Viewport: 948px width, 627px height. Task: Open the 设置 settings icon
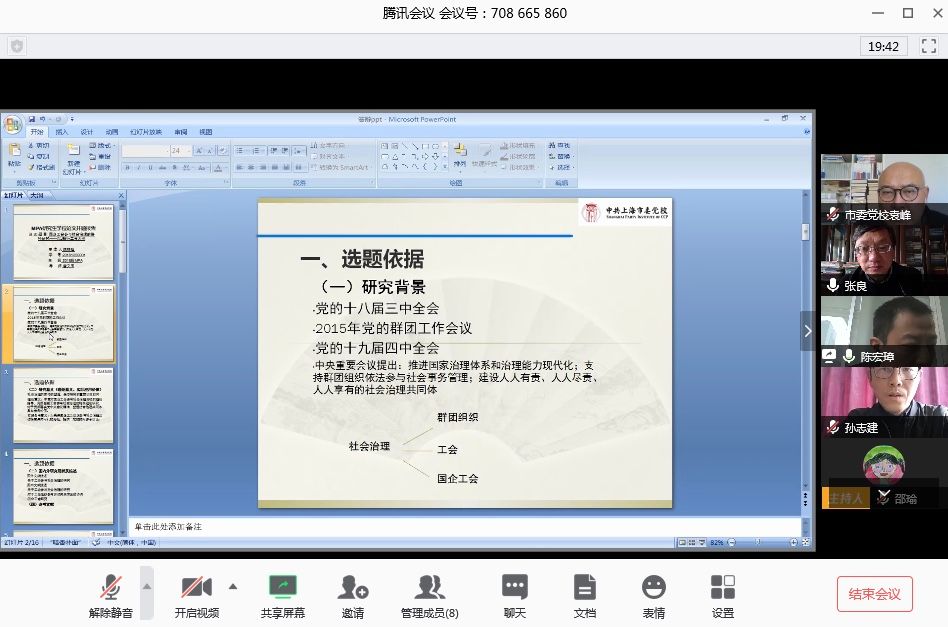point(722,593)
